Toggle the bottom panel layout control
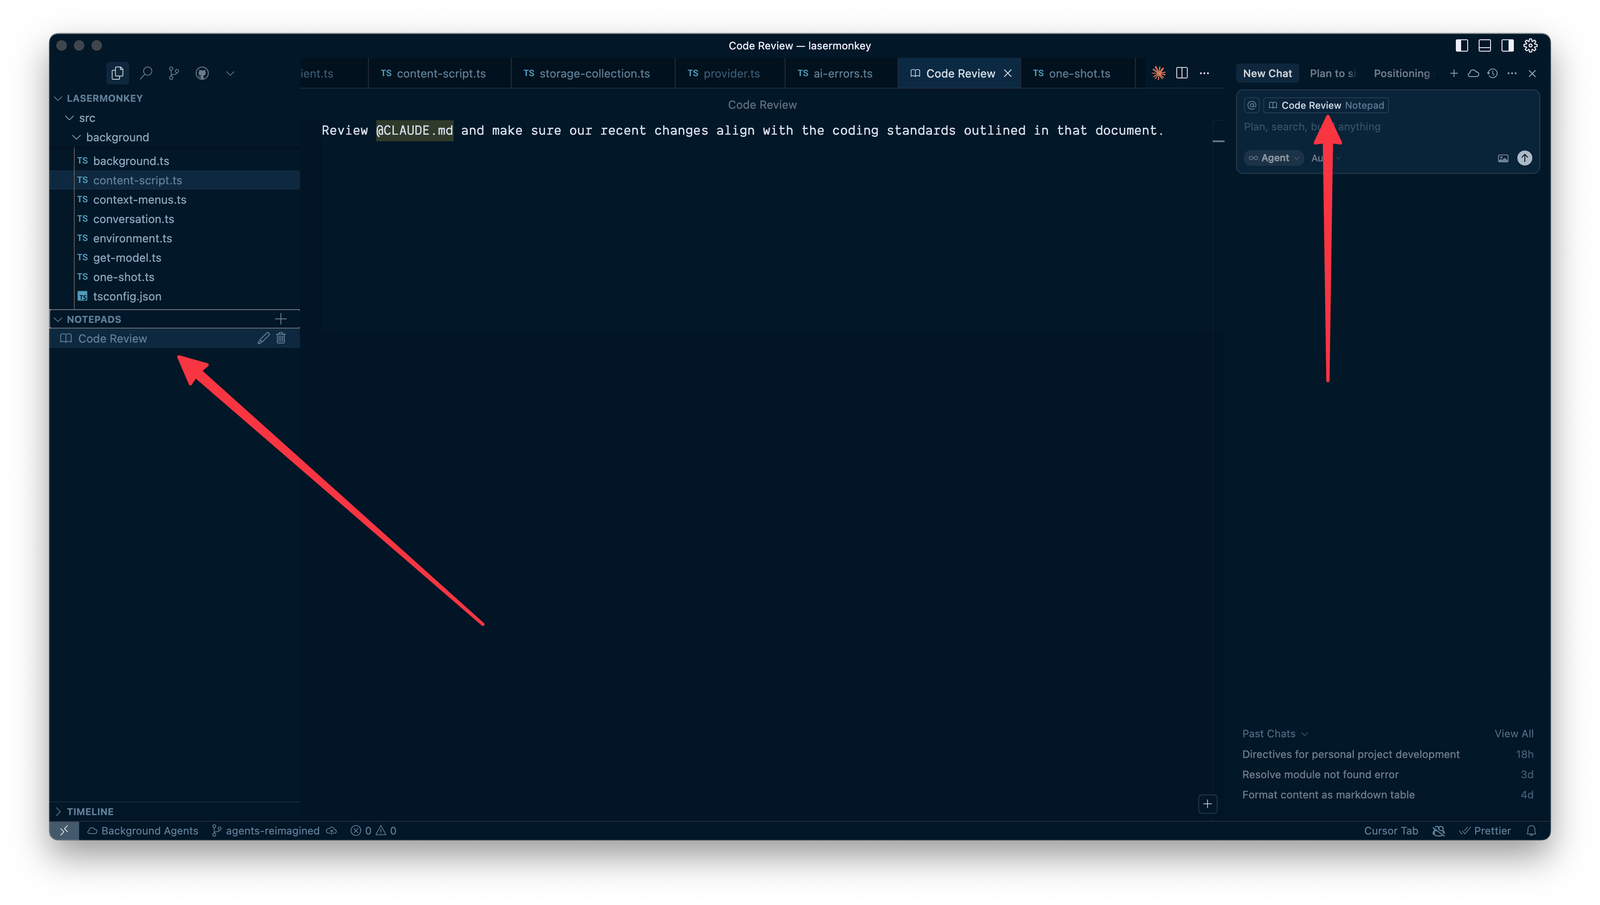Image resolution: width=1600 pixels, height=905 pixels. click(1484, 45)
